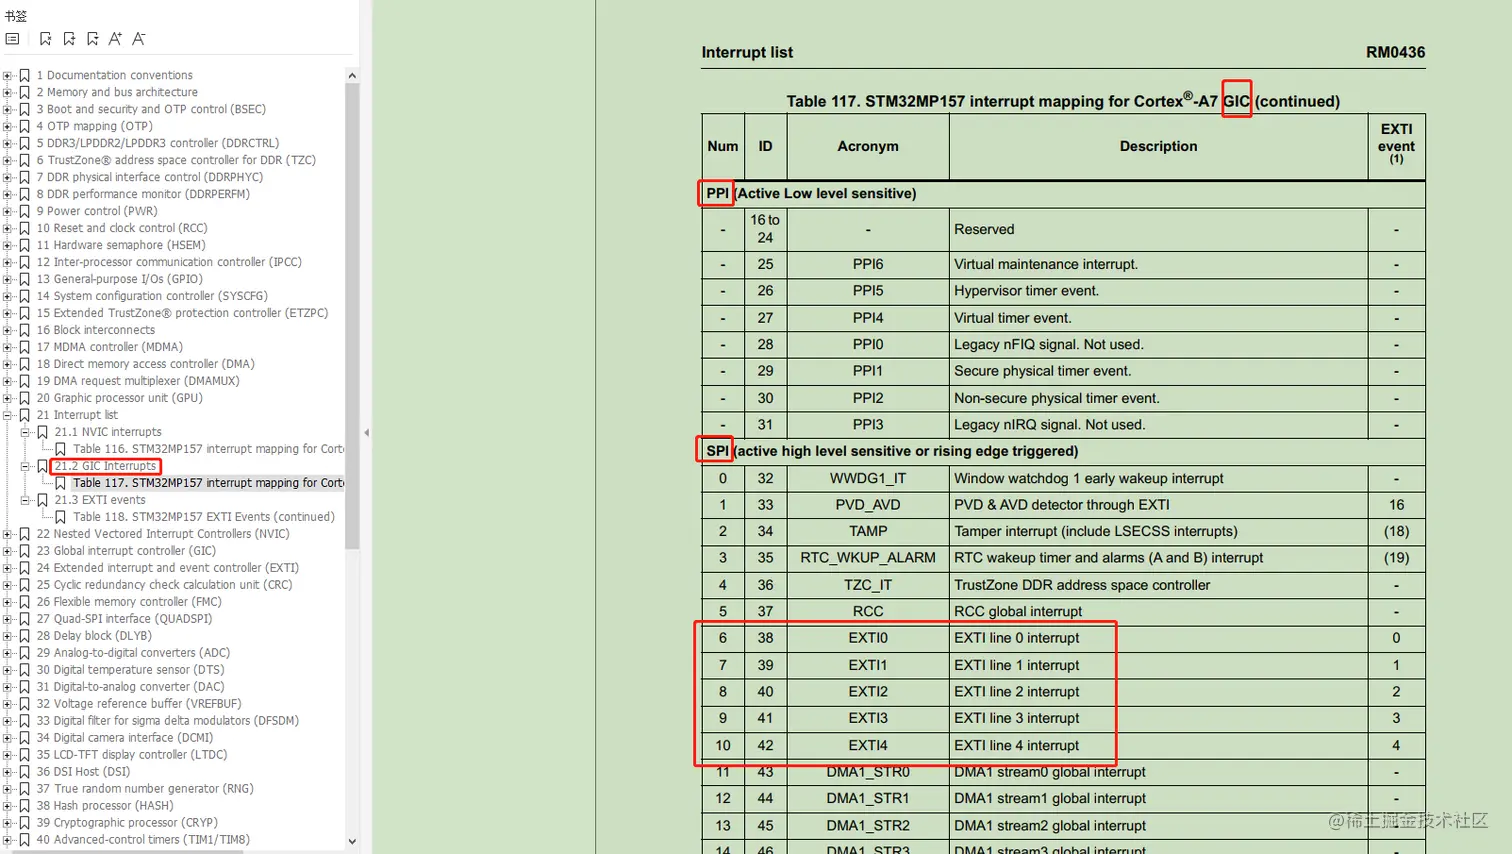This screenshot has height=854, width=1512.
Task: Click the WWDG1_IT acronym cell
Action: point(868,478)
